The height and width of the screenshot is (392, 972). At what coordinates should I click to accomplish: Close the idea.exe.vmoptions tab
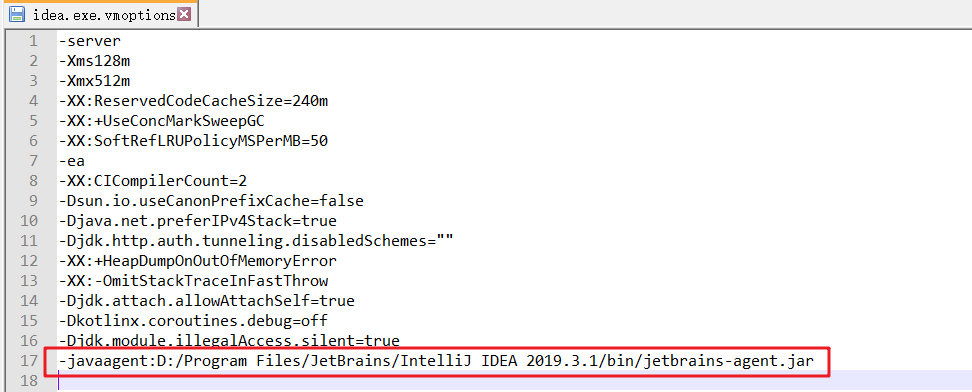[x=183, y=14]
